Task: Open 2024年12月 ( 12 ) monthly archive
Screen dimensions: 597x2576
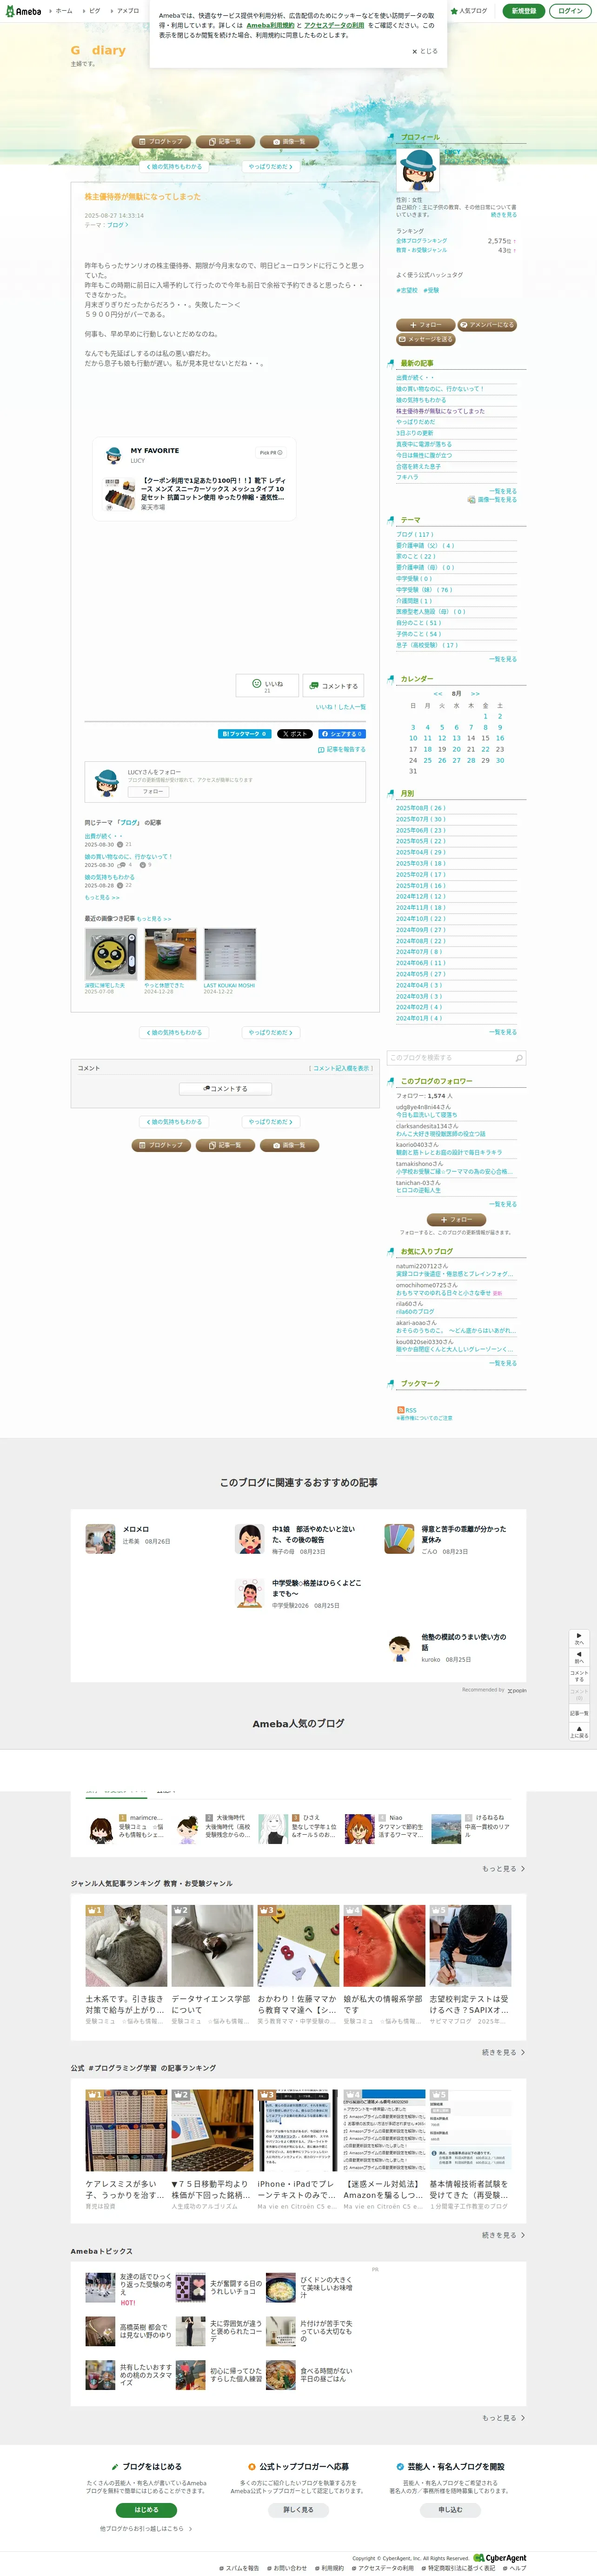Action: click(x=420, y=896)
